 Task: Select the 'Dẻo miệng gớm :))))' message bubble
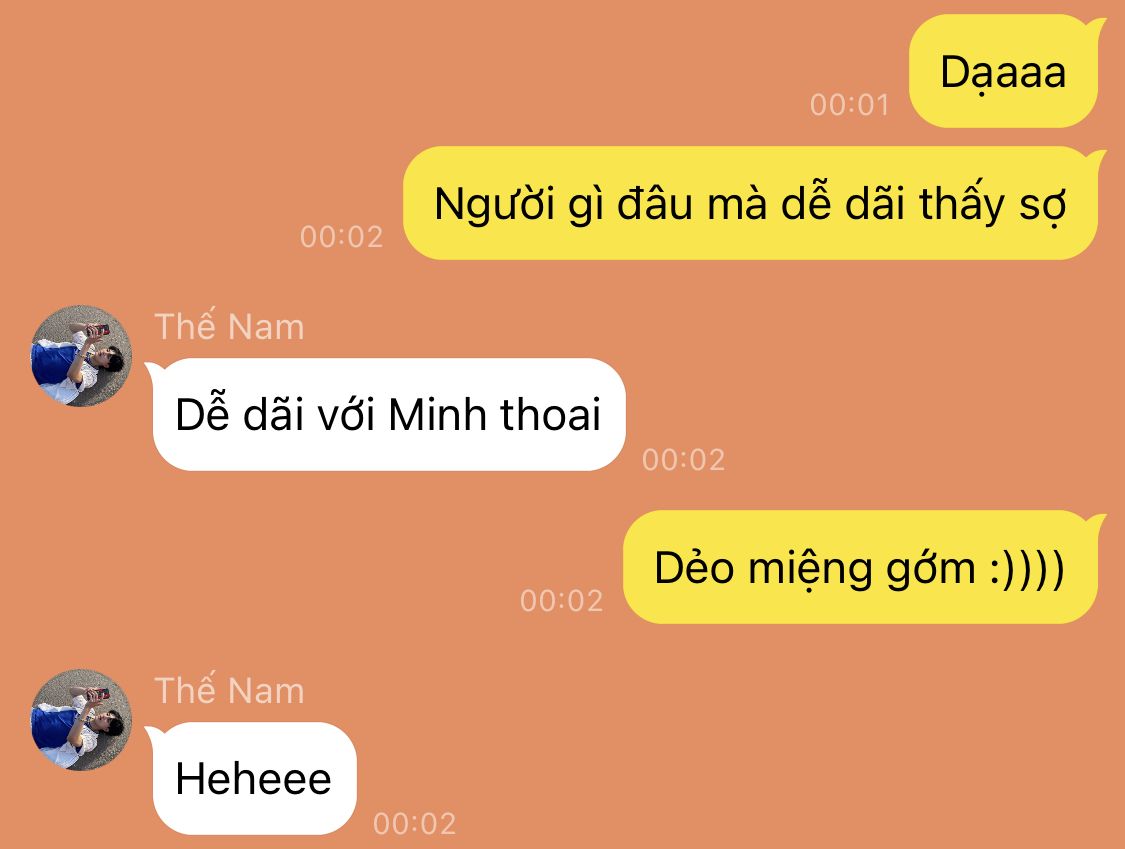(x=860, y=567)
